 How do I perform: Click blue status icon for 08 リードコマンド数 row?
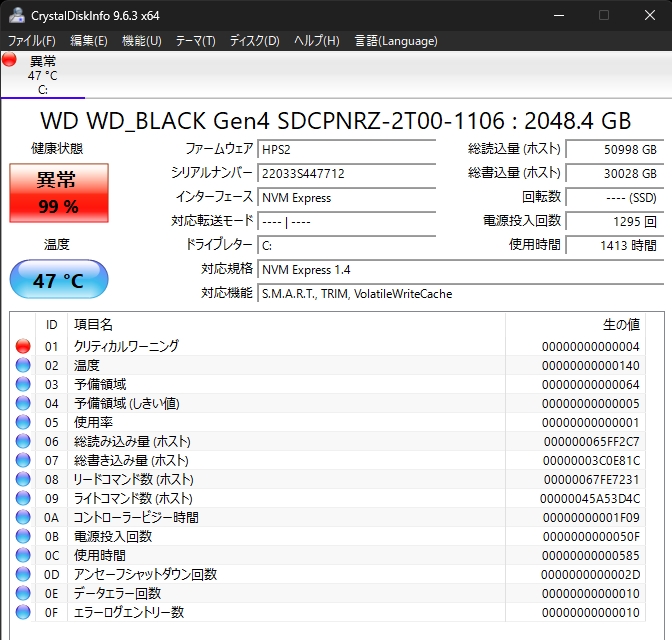tap(23, 479)
